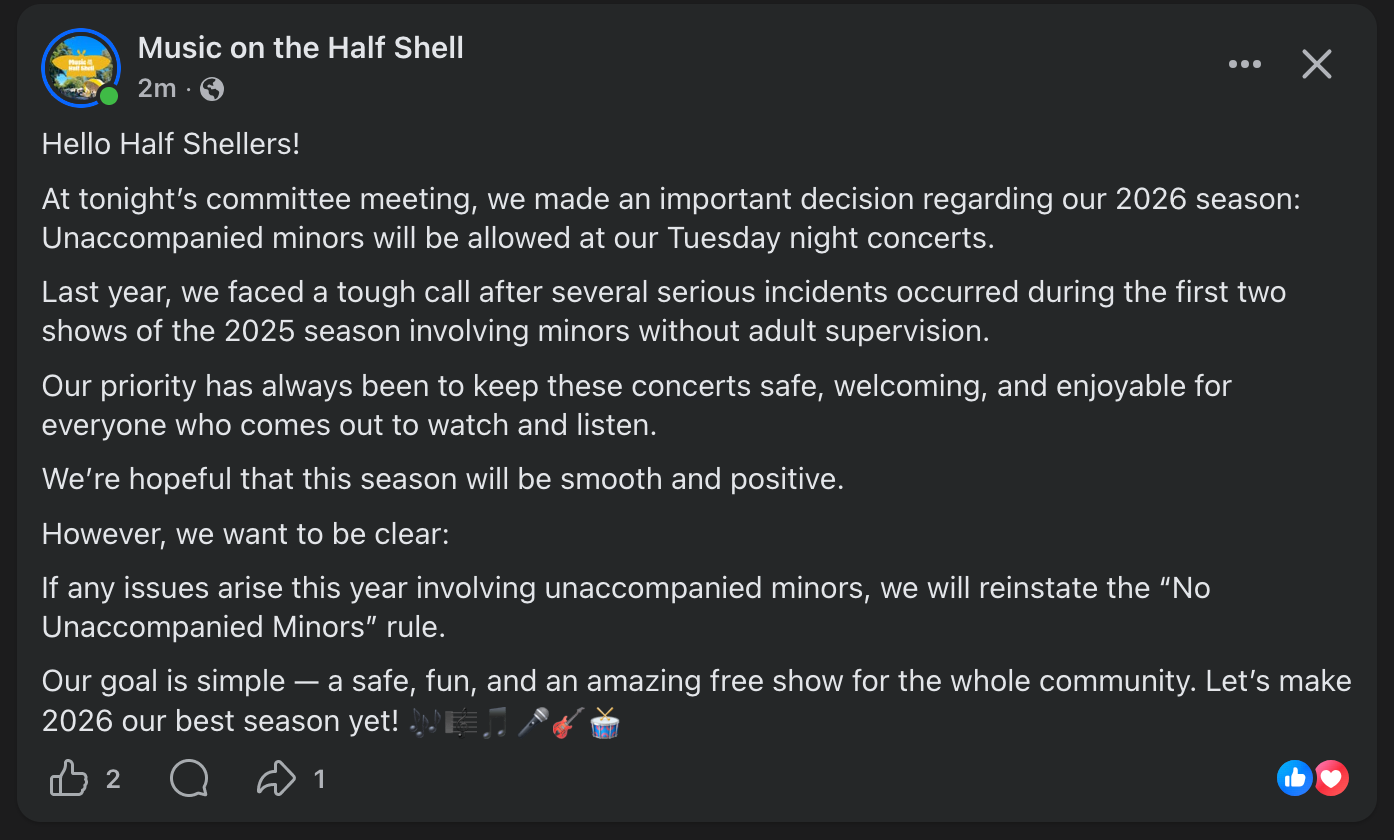Open Music on the Half Shell page name
Screen dimensions: 1394x840
(x=300, y=47)
